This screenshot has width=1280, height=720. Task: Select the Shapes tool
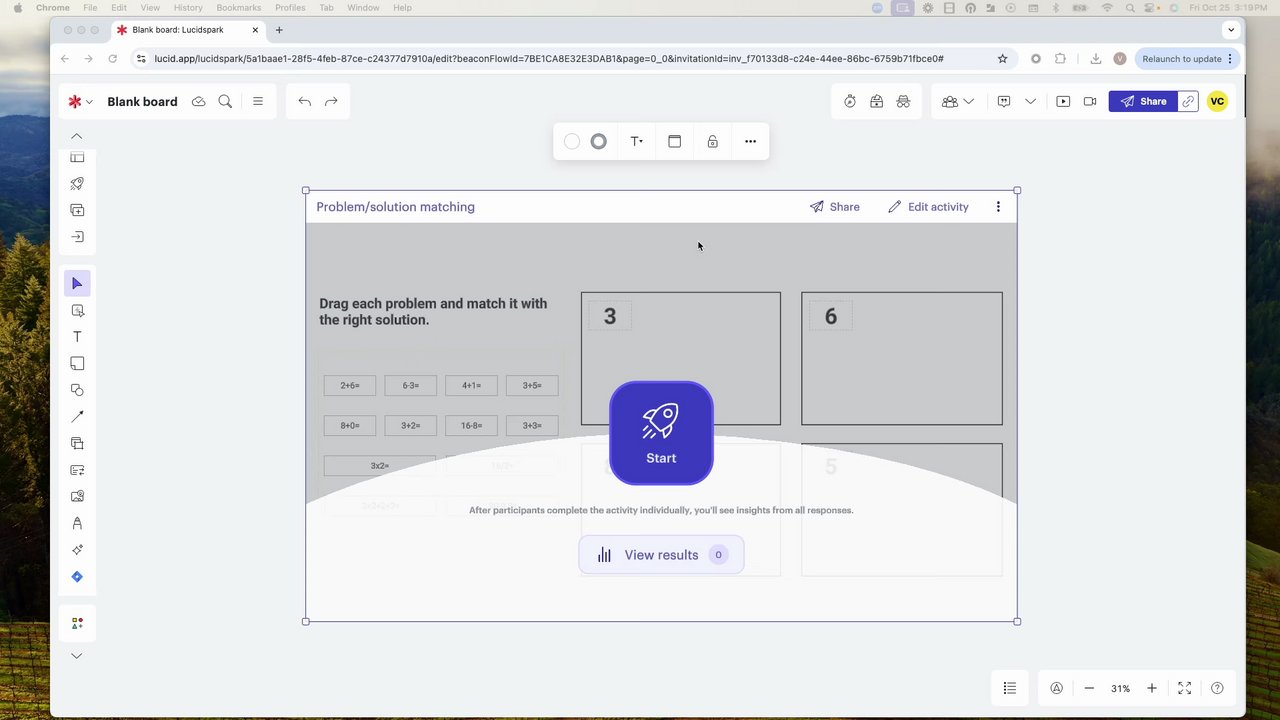[77, 390]
